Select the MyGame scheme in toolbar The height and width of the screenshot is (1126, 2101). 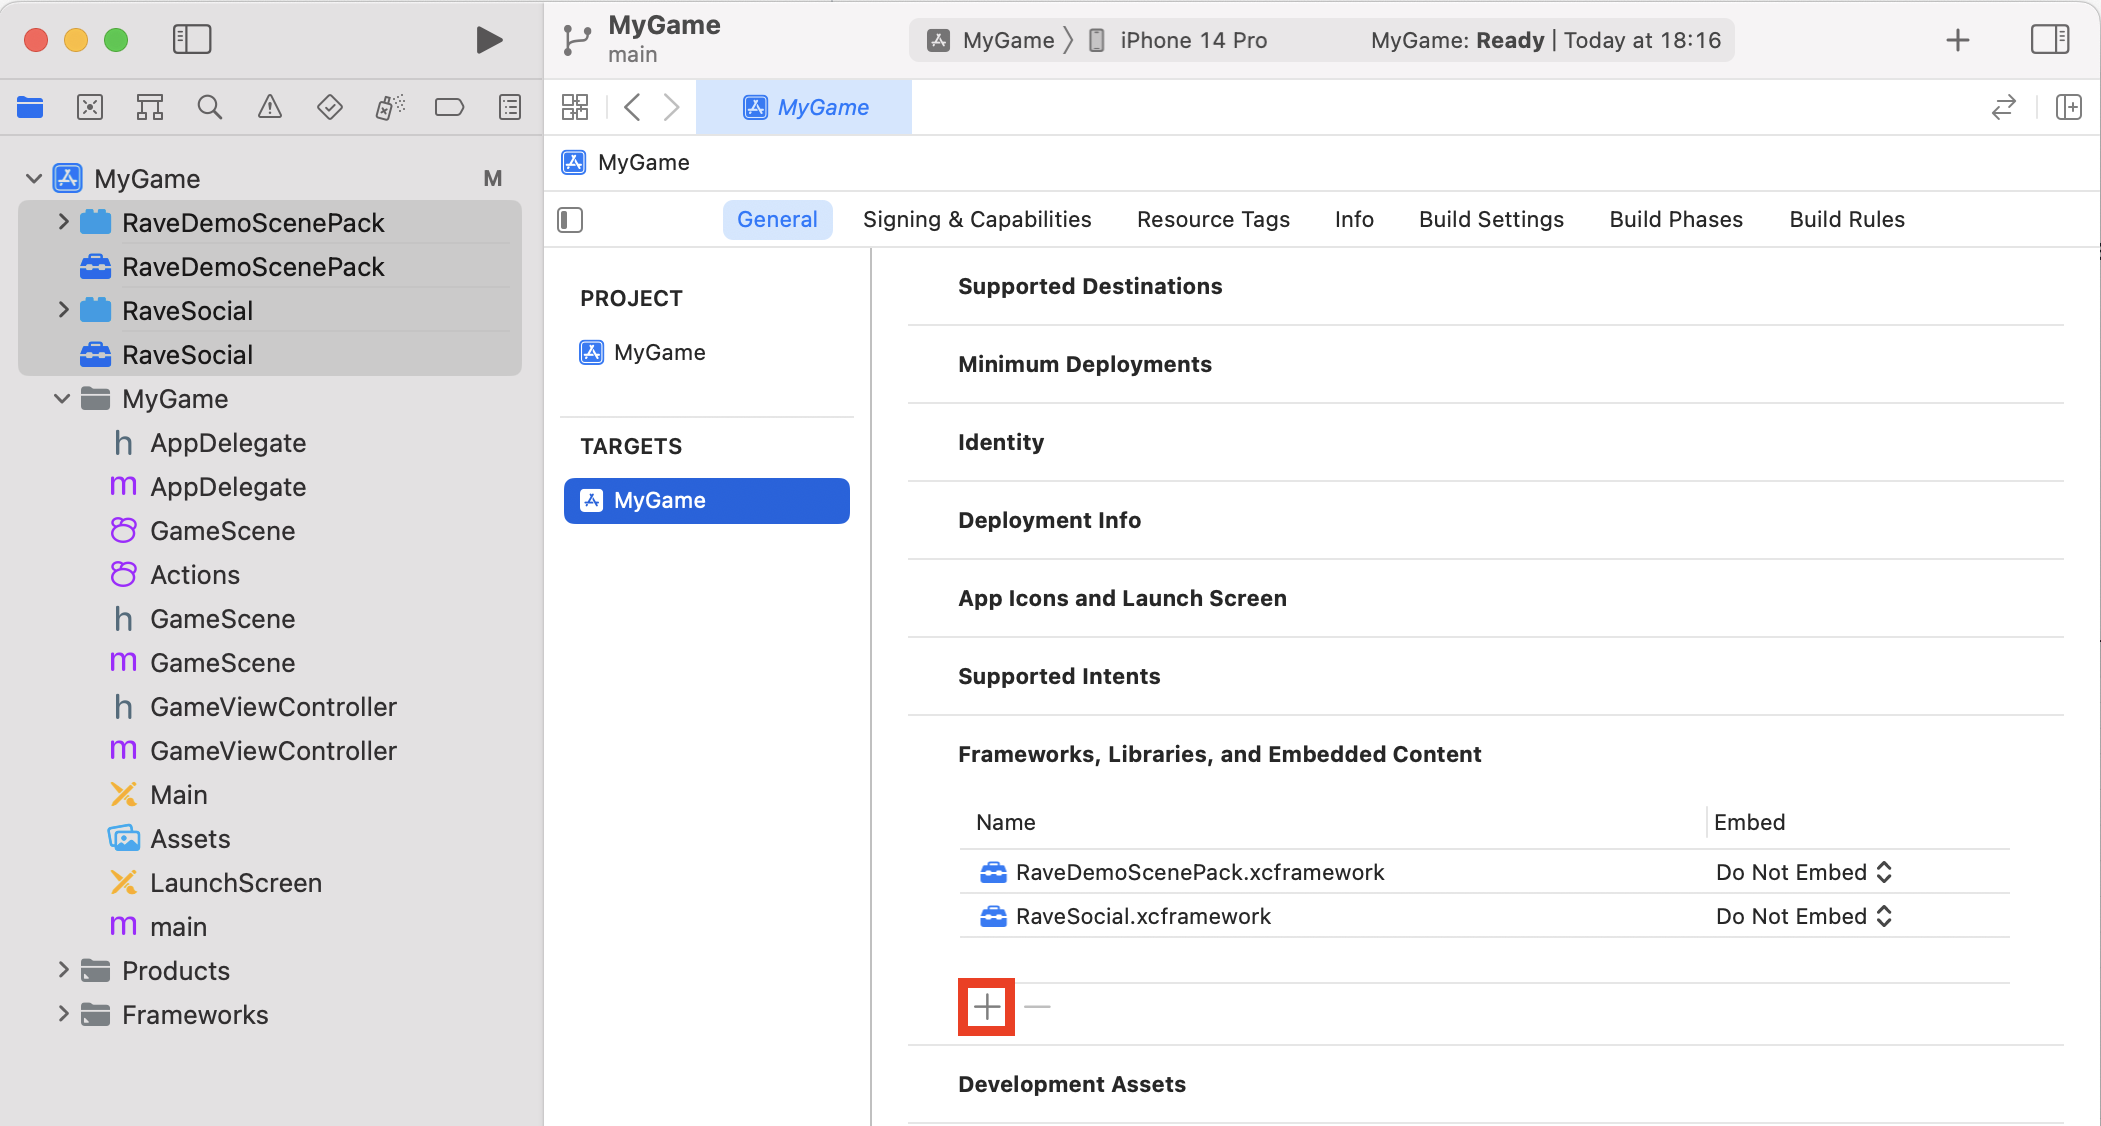click(x=991, y=40)
